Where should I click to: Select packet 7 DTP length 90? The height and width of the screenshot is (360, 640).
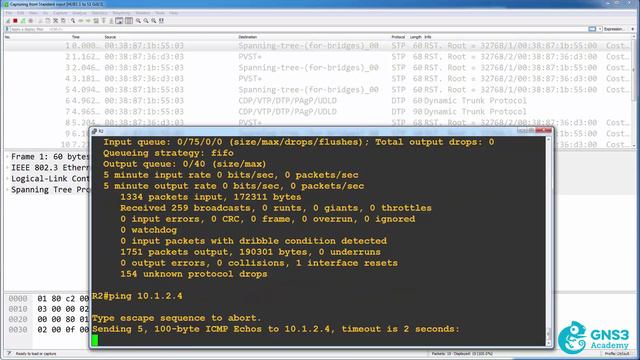point(318,112)
